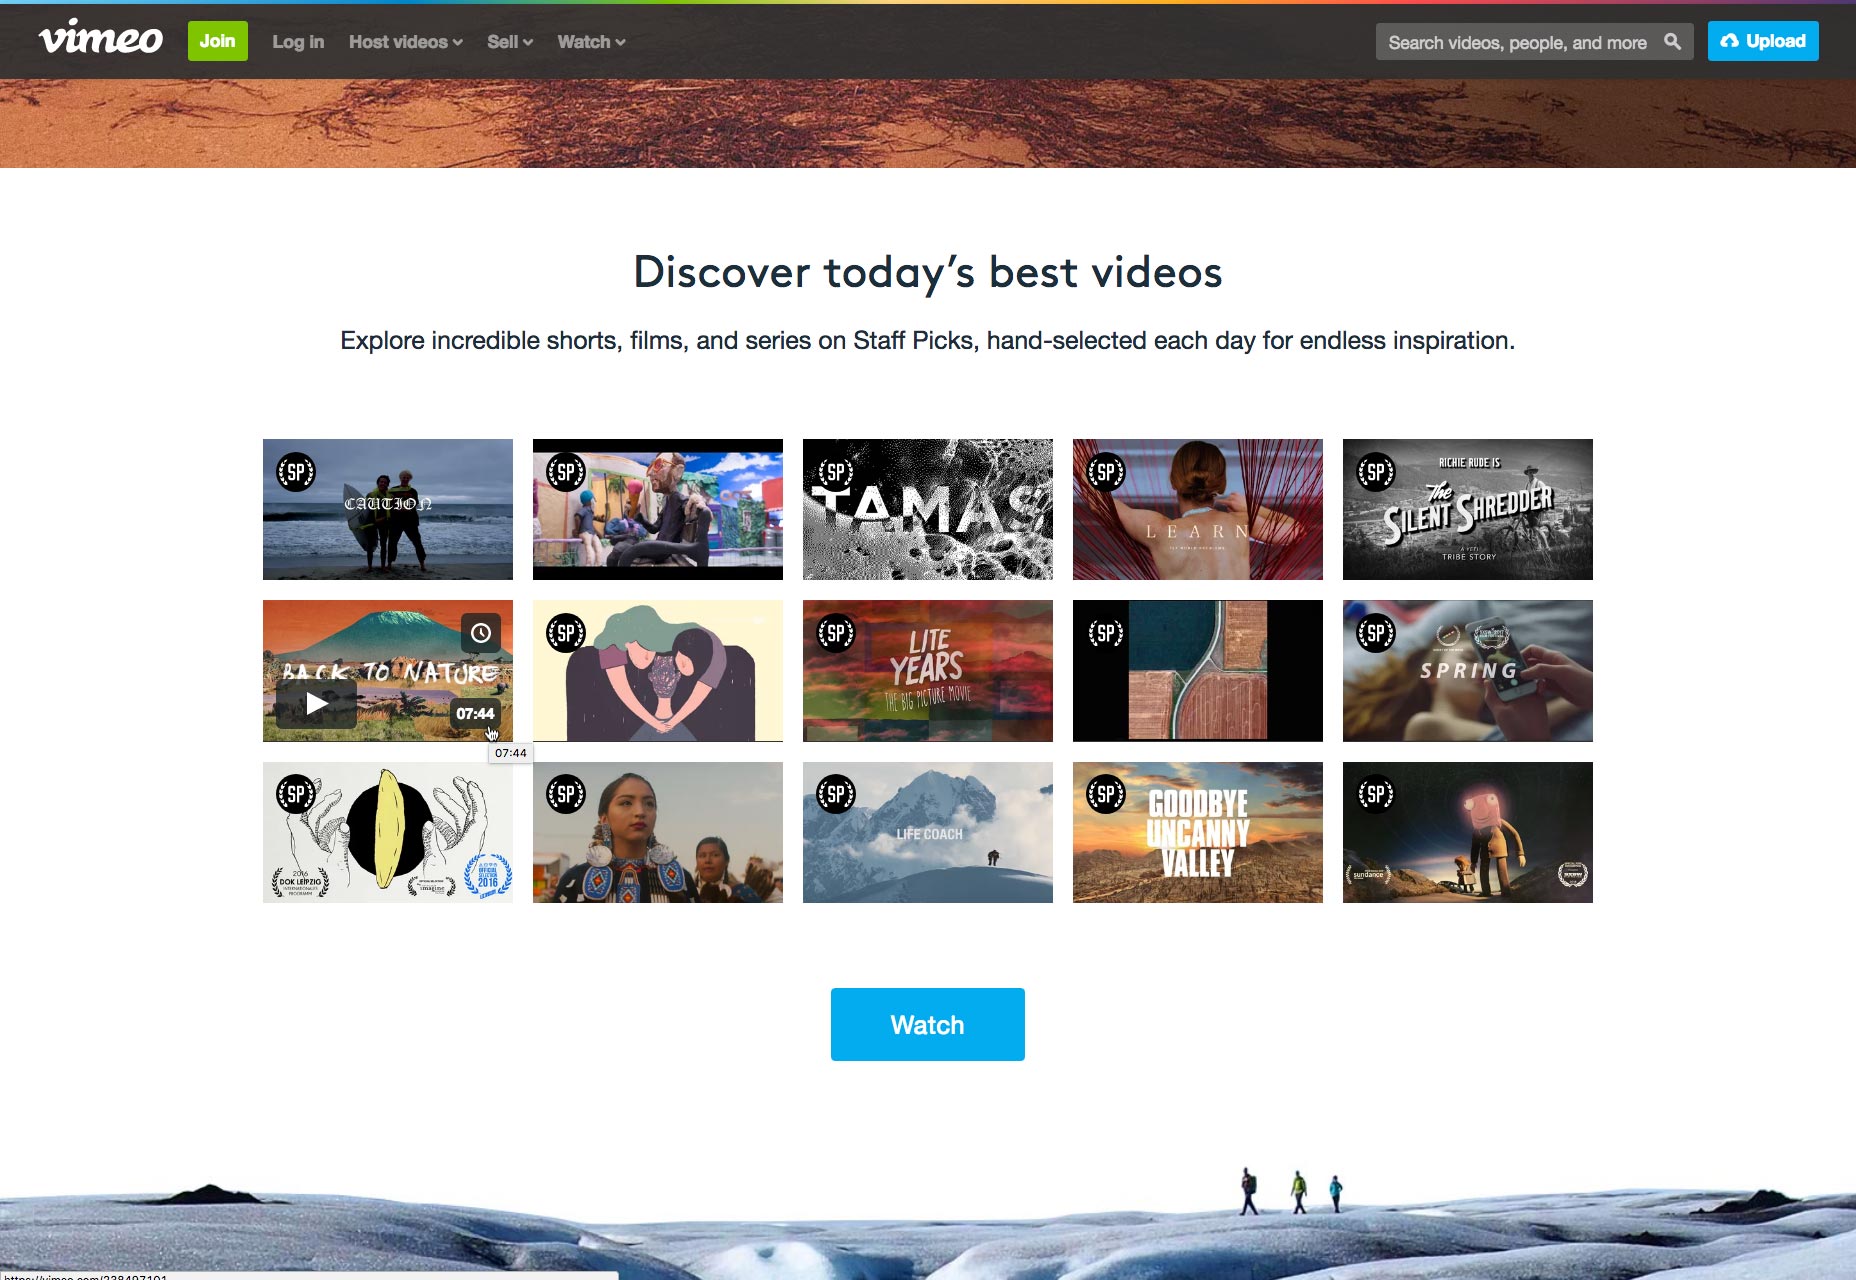Screen dimensions: 1856x1280
Task: Click the magnifying glass search icon
Action: click(1672, 42)
